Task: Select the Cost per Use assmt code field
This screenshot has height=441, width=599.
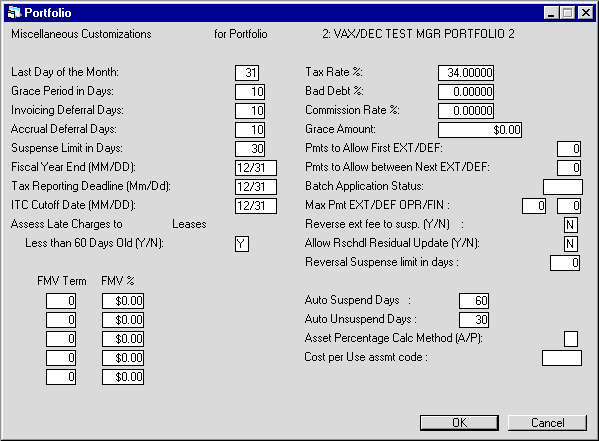Action: pyautogui.click(x=562, y=358)
